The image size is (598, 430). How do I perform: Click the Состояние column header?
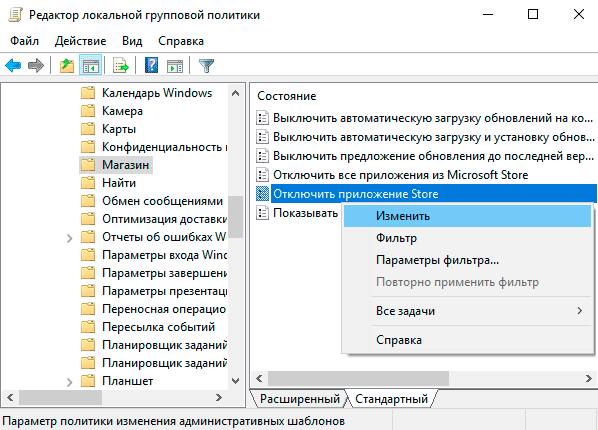click(286, 96)
